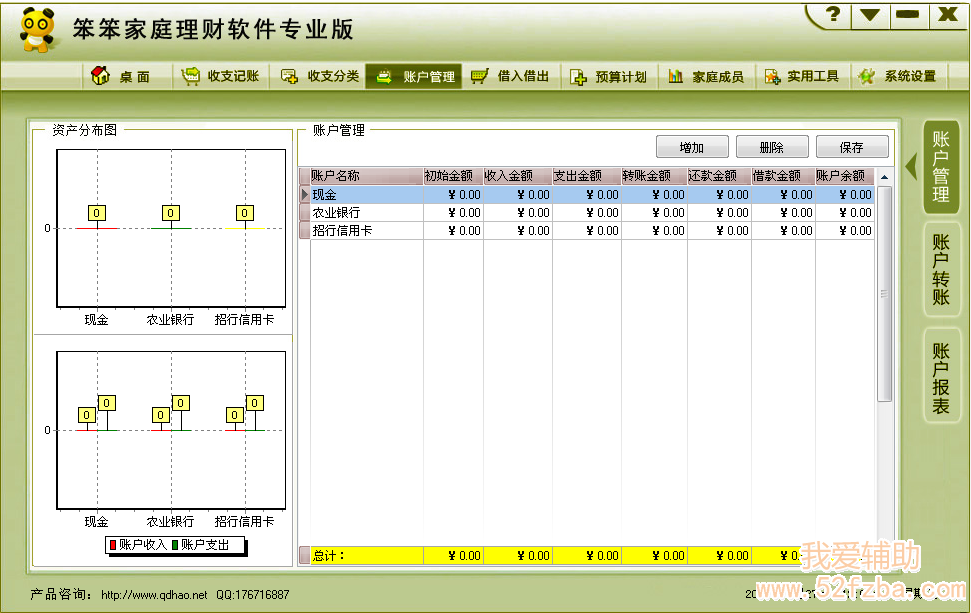Image resolution: width=971 pixels, height=613 pixels.
Task: Click the red 账户收入 legend swatch
Action: tap(113, 545)
